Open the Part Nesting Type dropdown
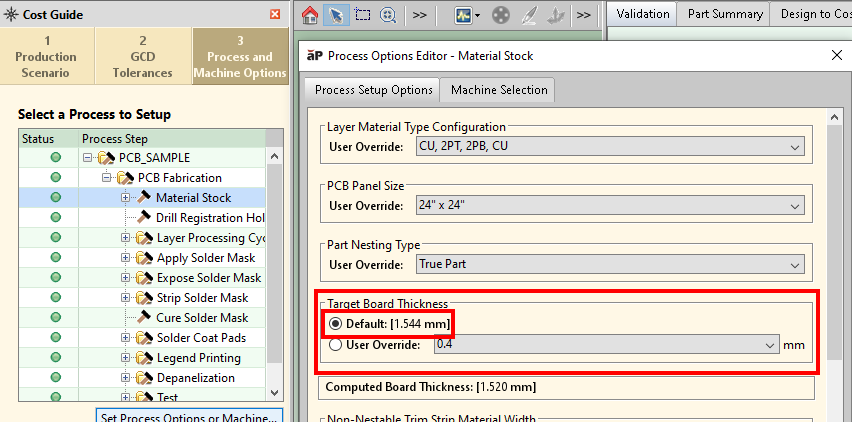The width and height of the screenshot is (852, 422). pos(611,265)
